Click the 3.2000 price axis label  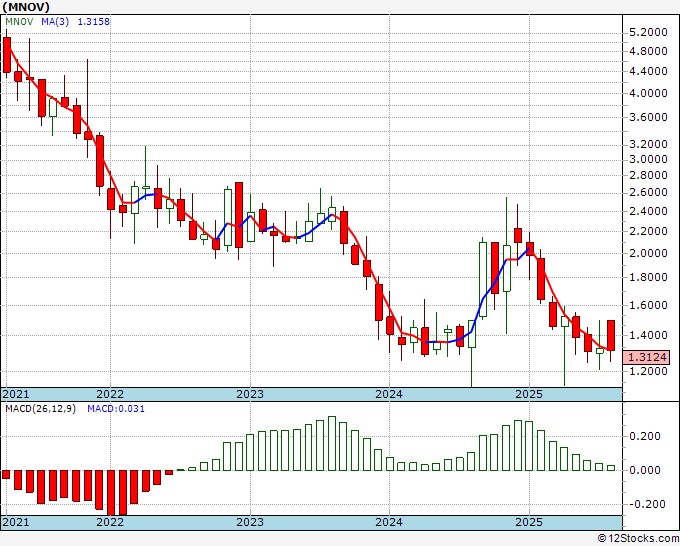coord(648,144)
